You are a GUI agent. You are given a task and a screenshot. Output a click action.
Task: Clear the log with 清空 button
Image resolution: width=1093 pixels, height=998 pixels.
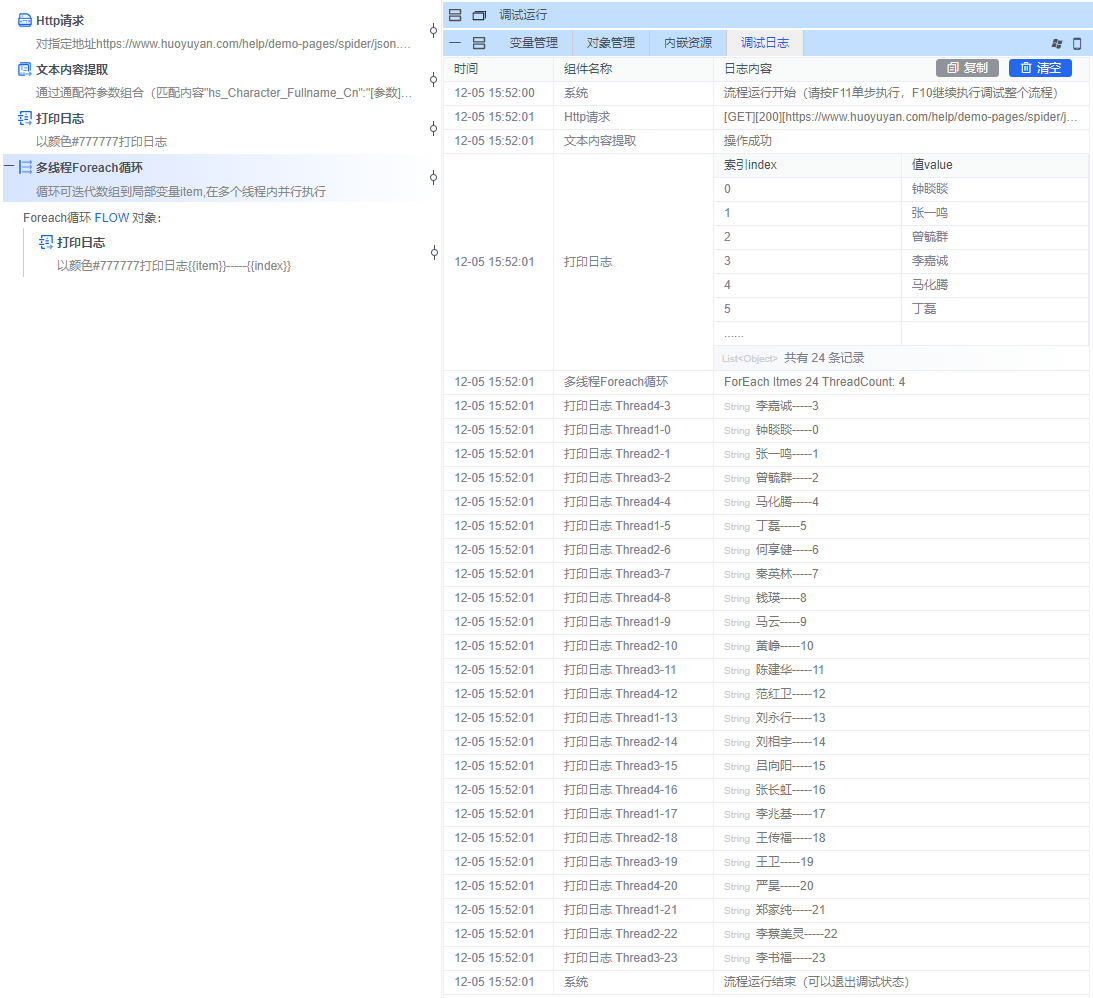point(1040,68)
